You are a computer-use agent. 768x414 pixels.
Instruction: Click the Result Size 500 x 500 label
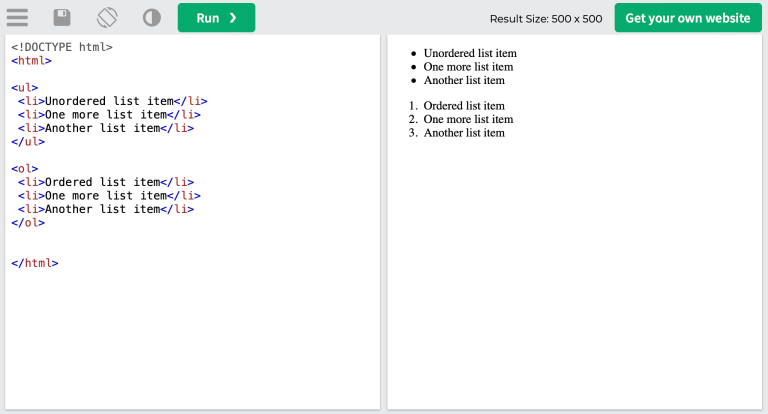545,19
